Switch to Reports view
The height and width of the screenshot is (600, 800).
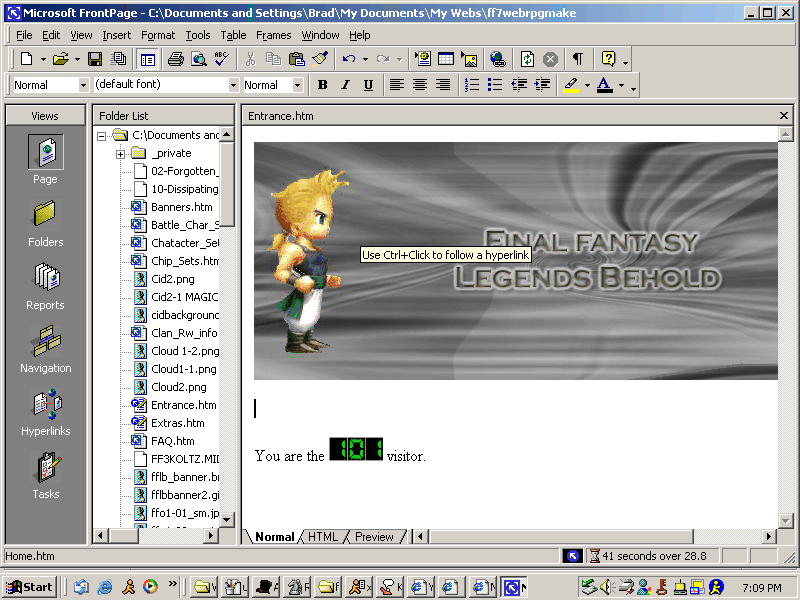pyautogui.click(x=45, y=287)
